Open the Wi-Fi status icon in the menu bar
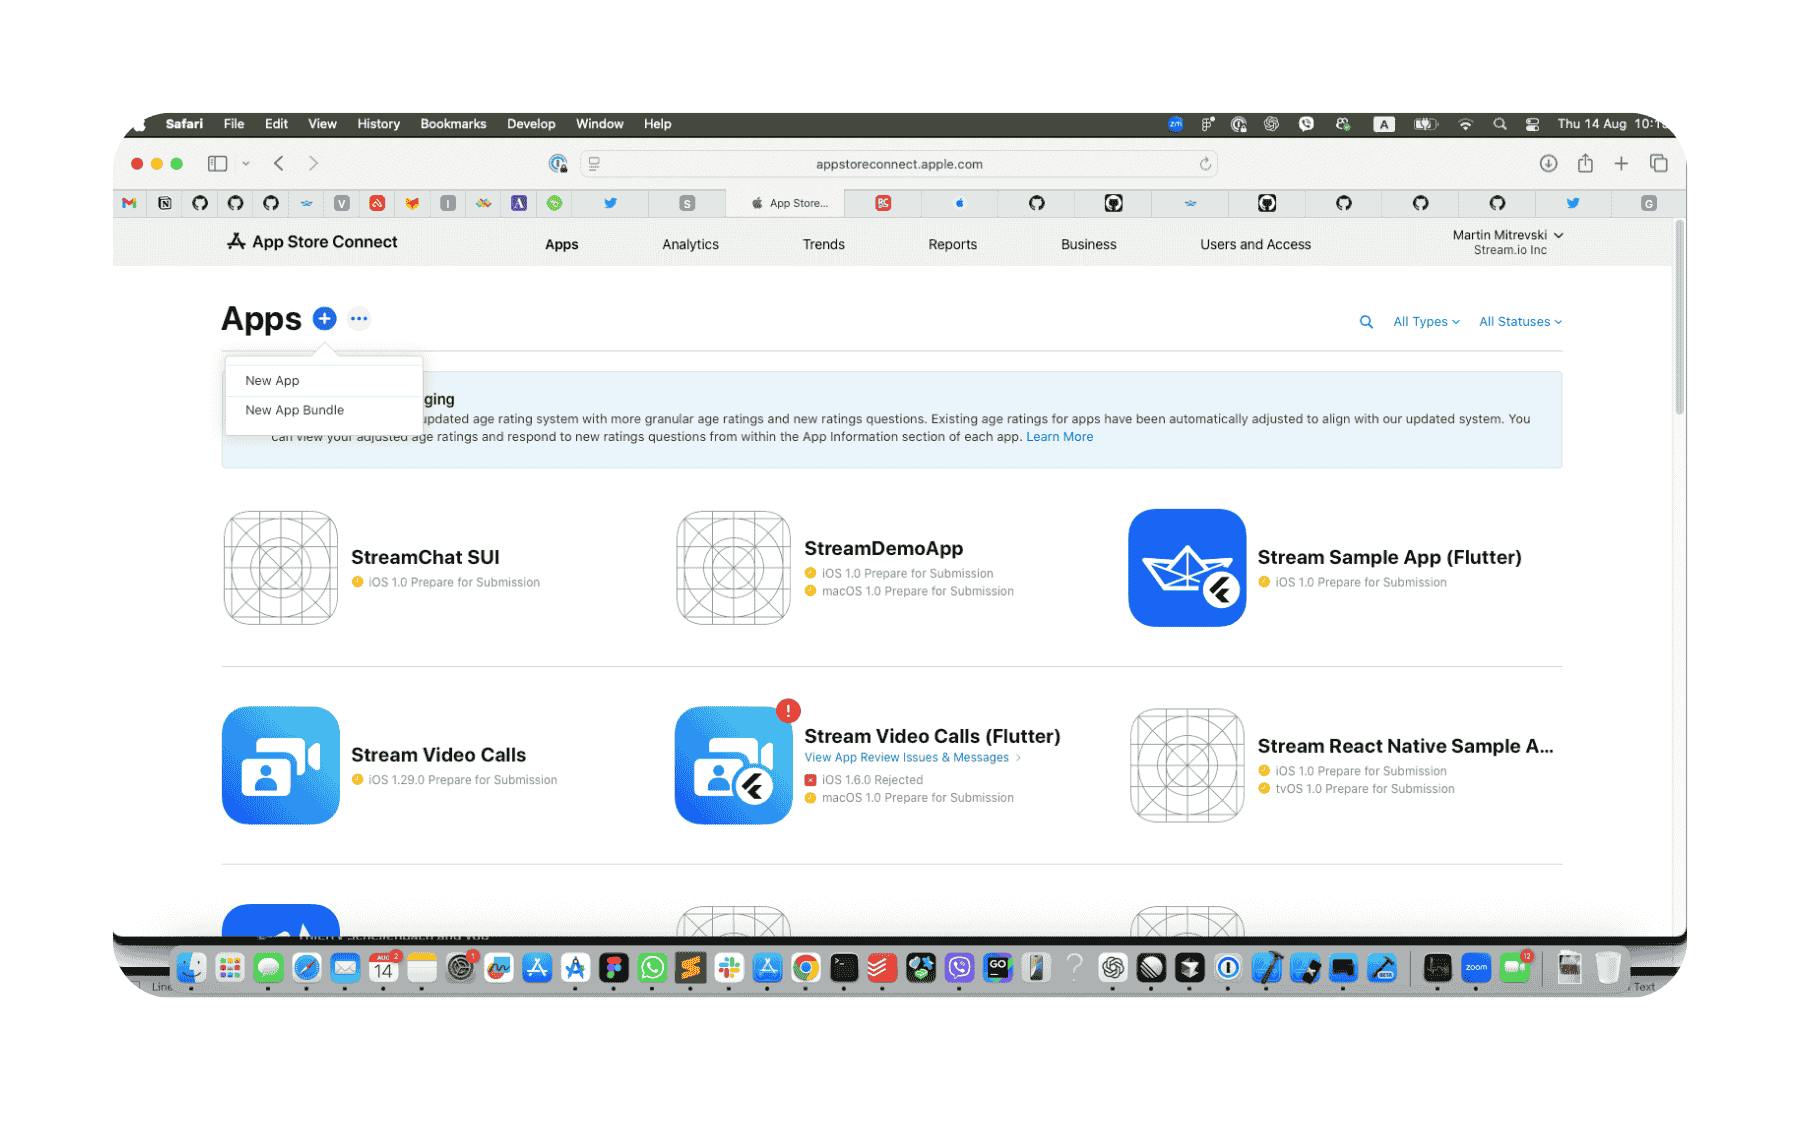1800x1125 pixels. [1465, 124]
